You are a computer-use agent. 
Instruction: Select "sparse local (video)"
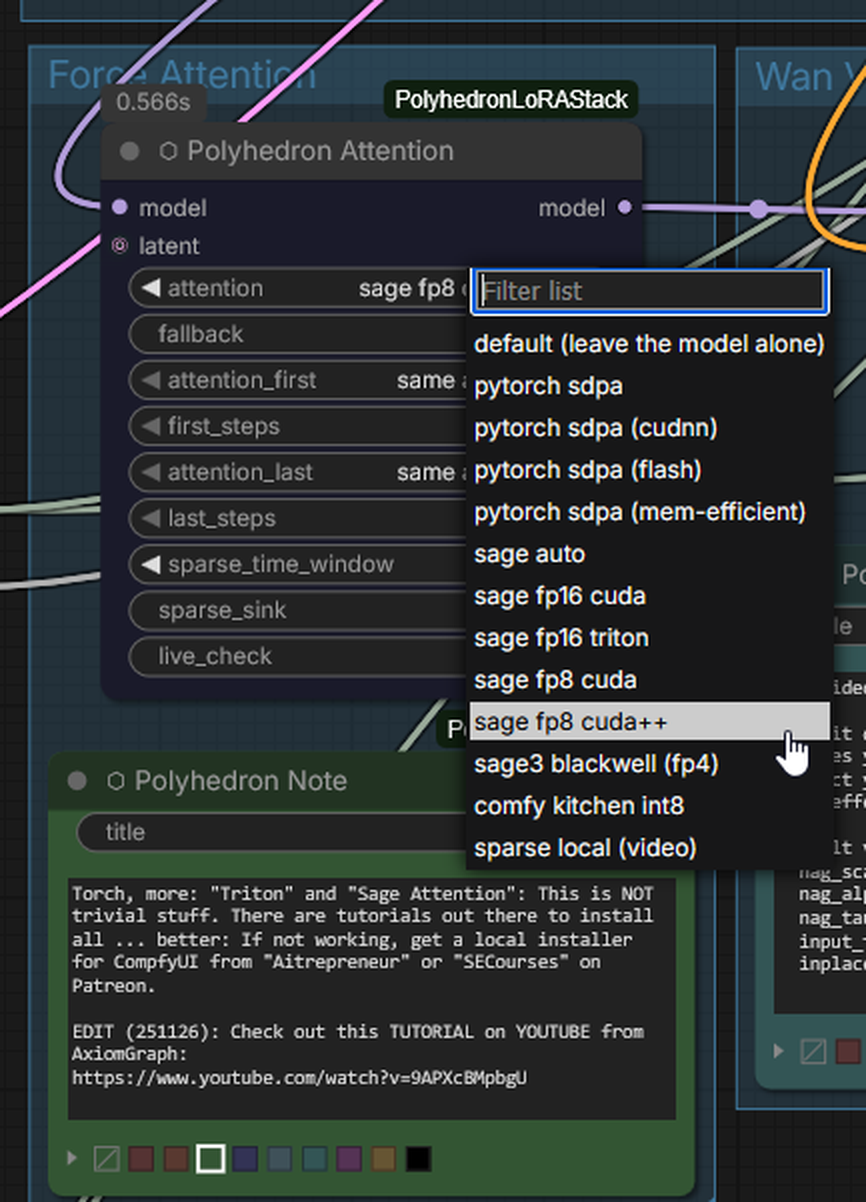tap(649, 848)
